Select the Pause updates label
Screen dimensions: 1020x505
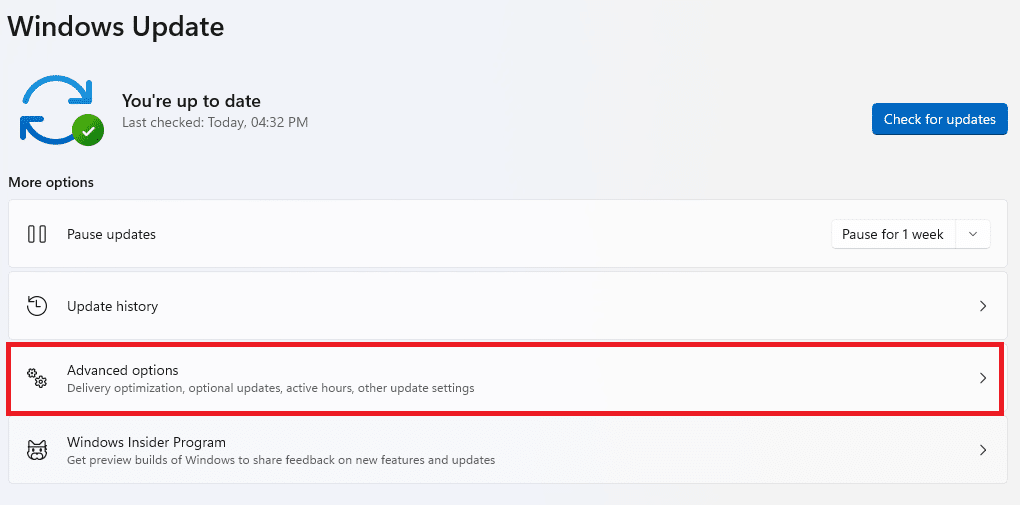[x=111, y=234]
